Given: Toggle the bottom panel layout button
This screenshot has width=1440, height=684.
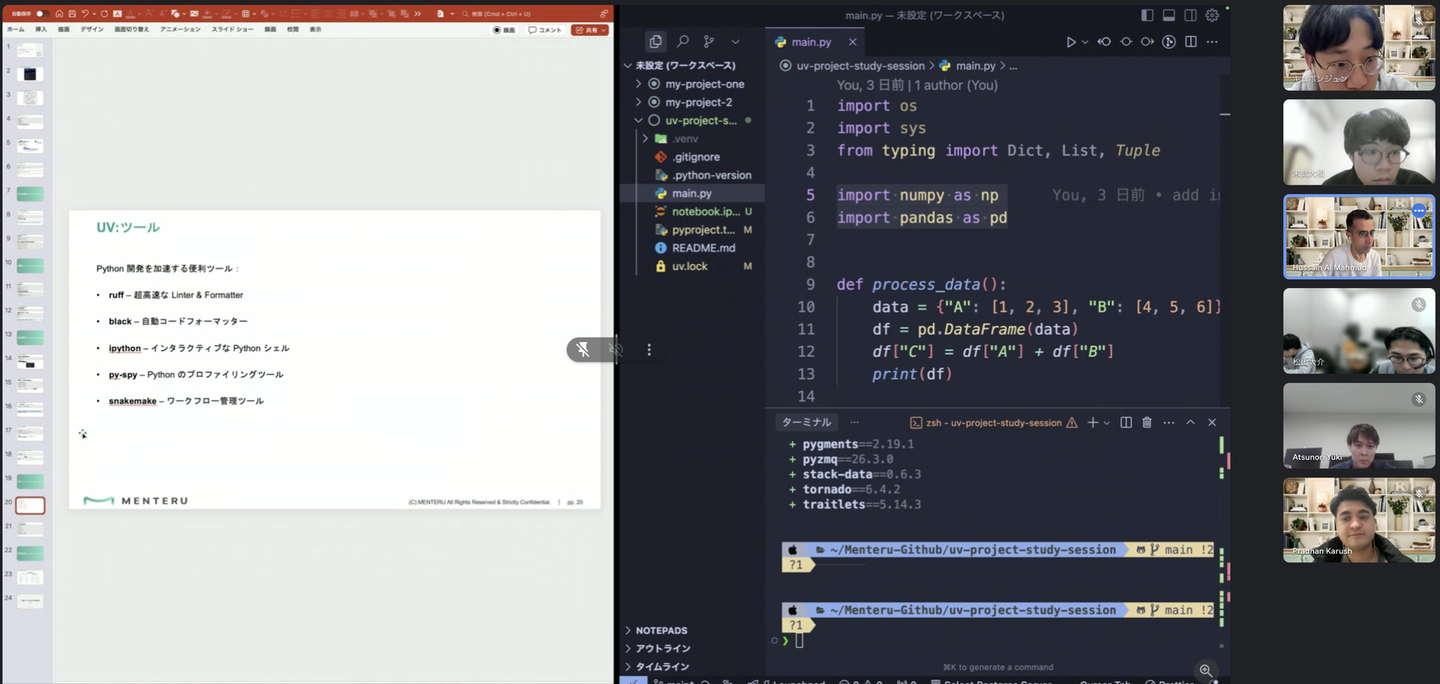Looking at the screenshot, I should [1169, 15].
